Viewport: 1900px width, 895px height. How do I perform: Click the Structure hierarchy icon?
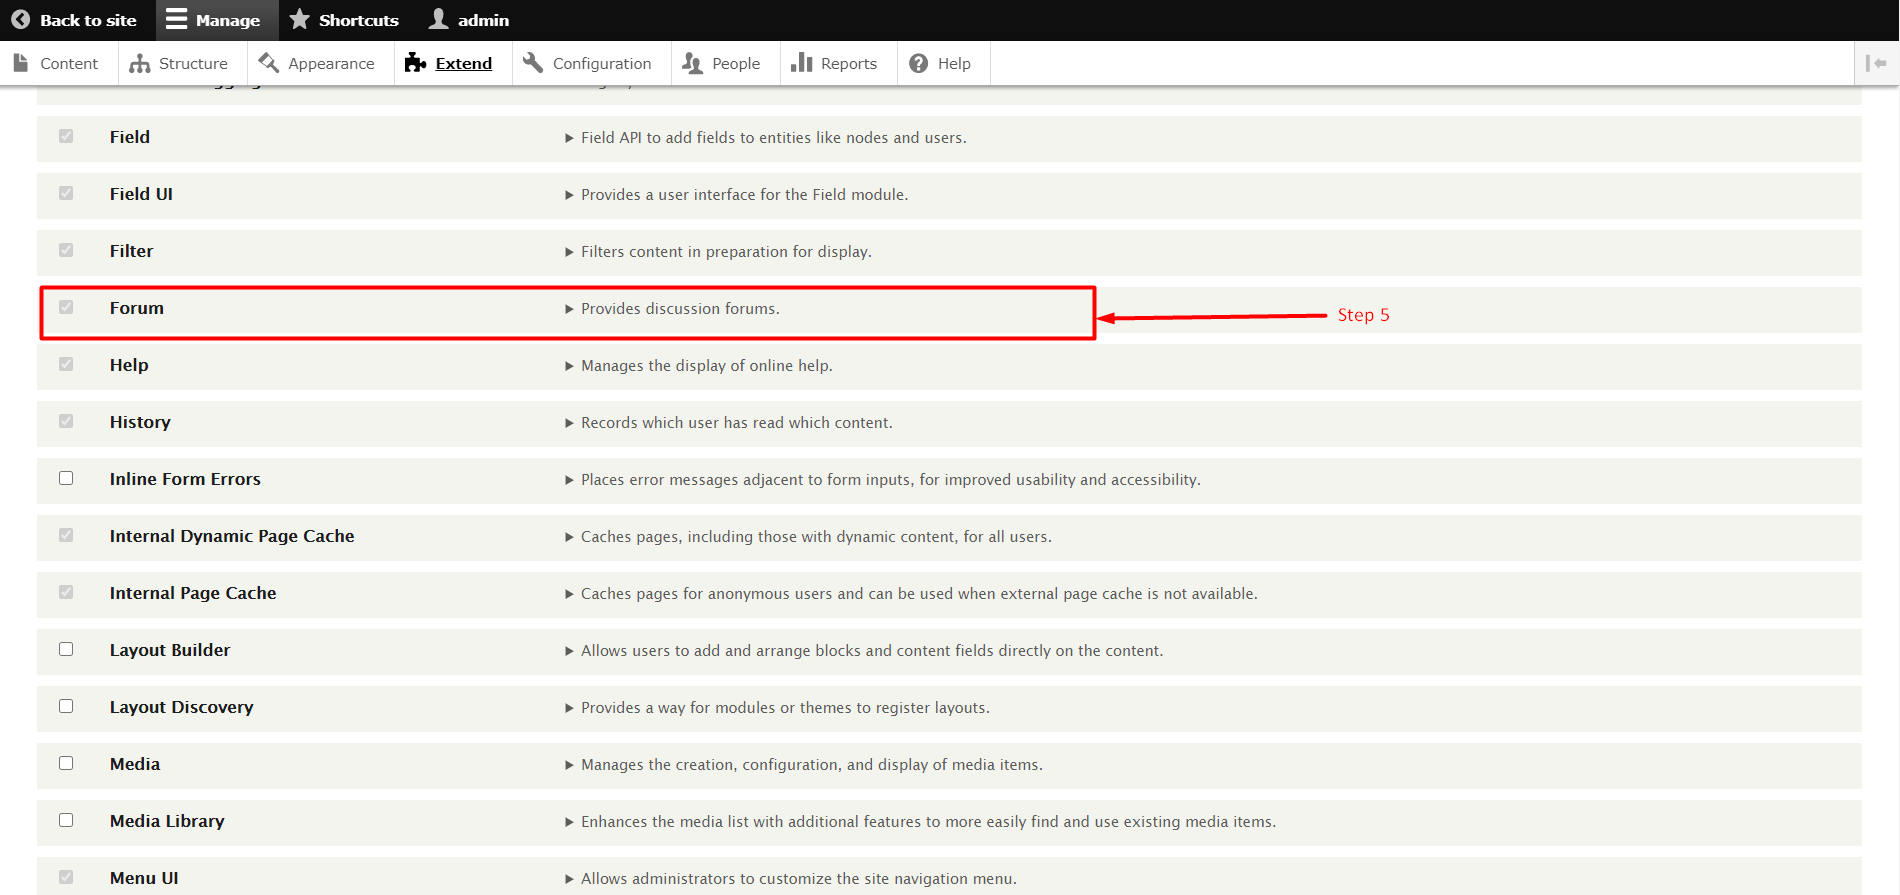point(140,63)
